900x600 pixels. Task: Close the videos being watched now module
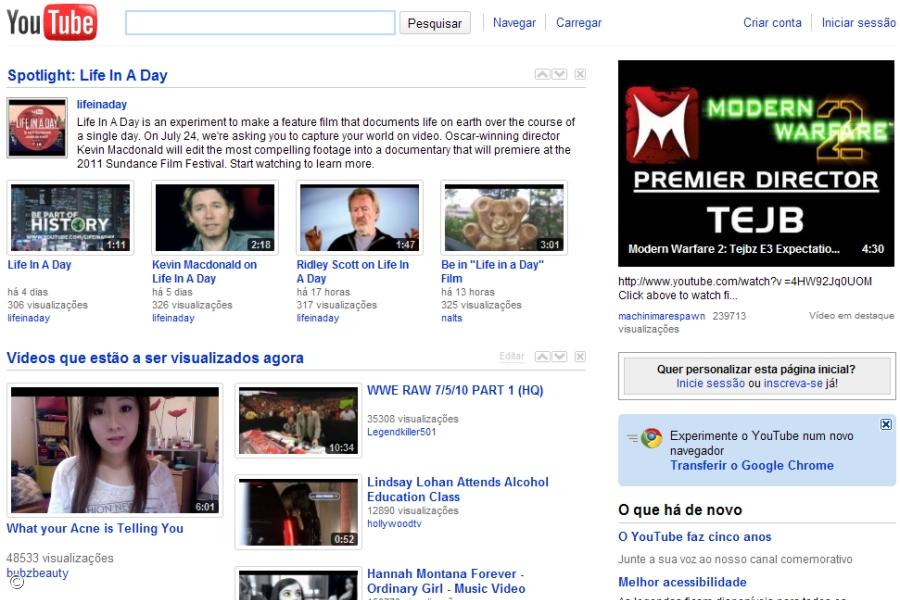coord(580,356)
